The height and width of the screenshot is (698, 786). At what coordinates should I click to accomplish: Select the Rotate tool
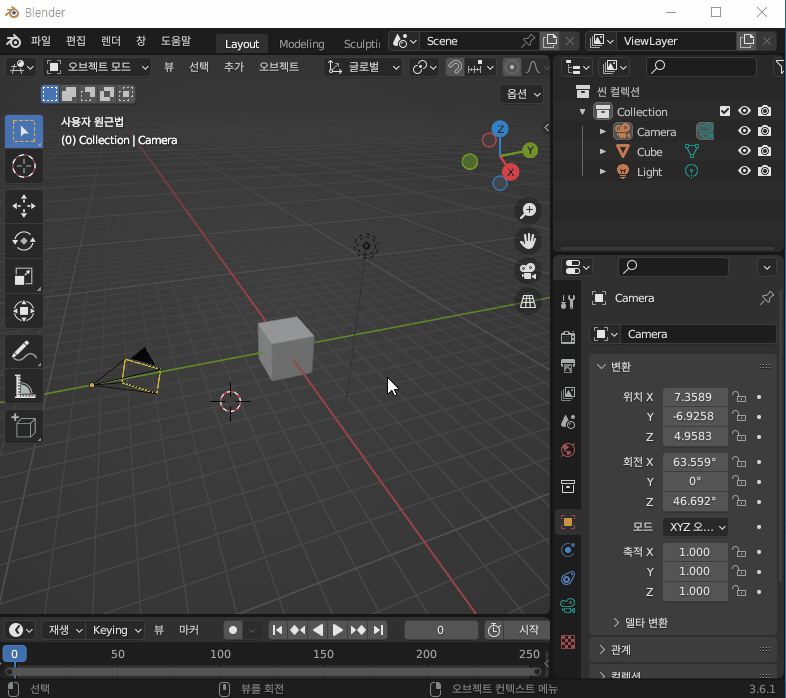tap(24, 241)
